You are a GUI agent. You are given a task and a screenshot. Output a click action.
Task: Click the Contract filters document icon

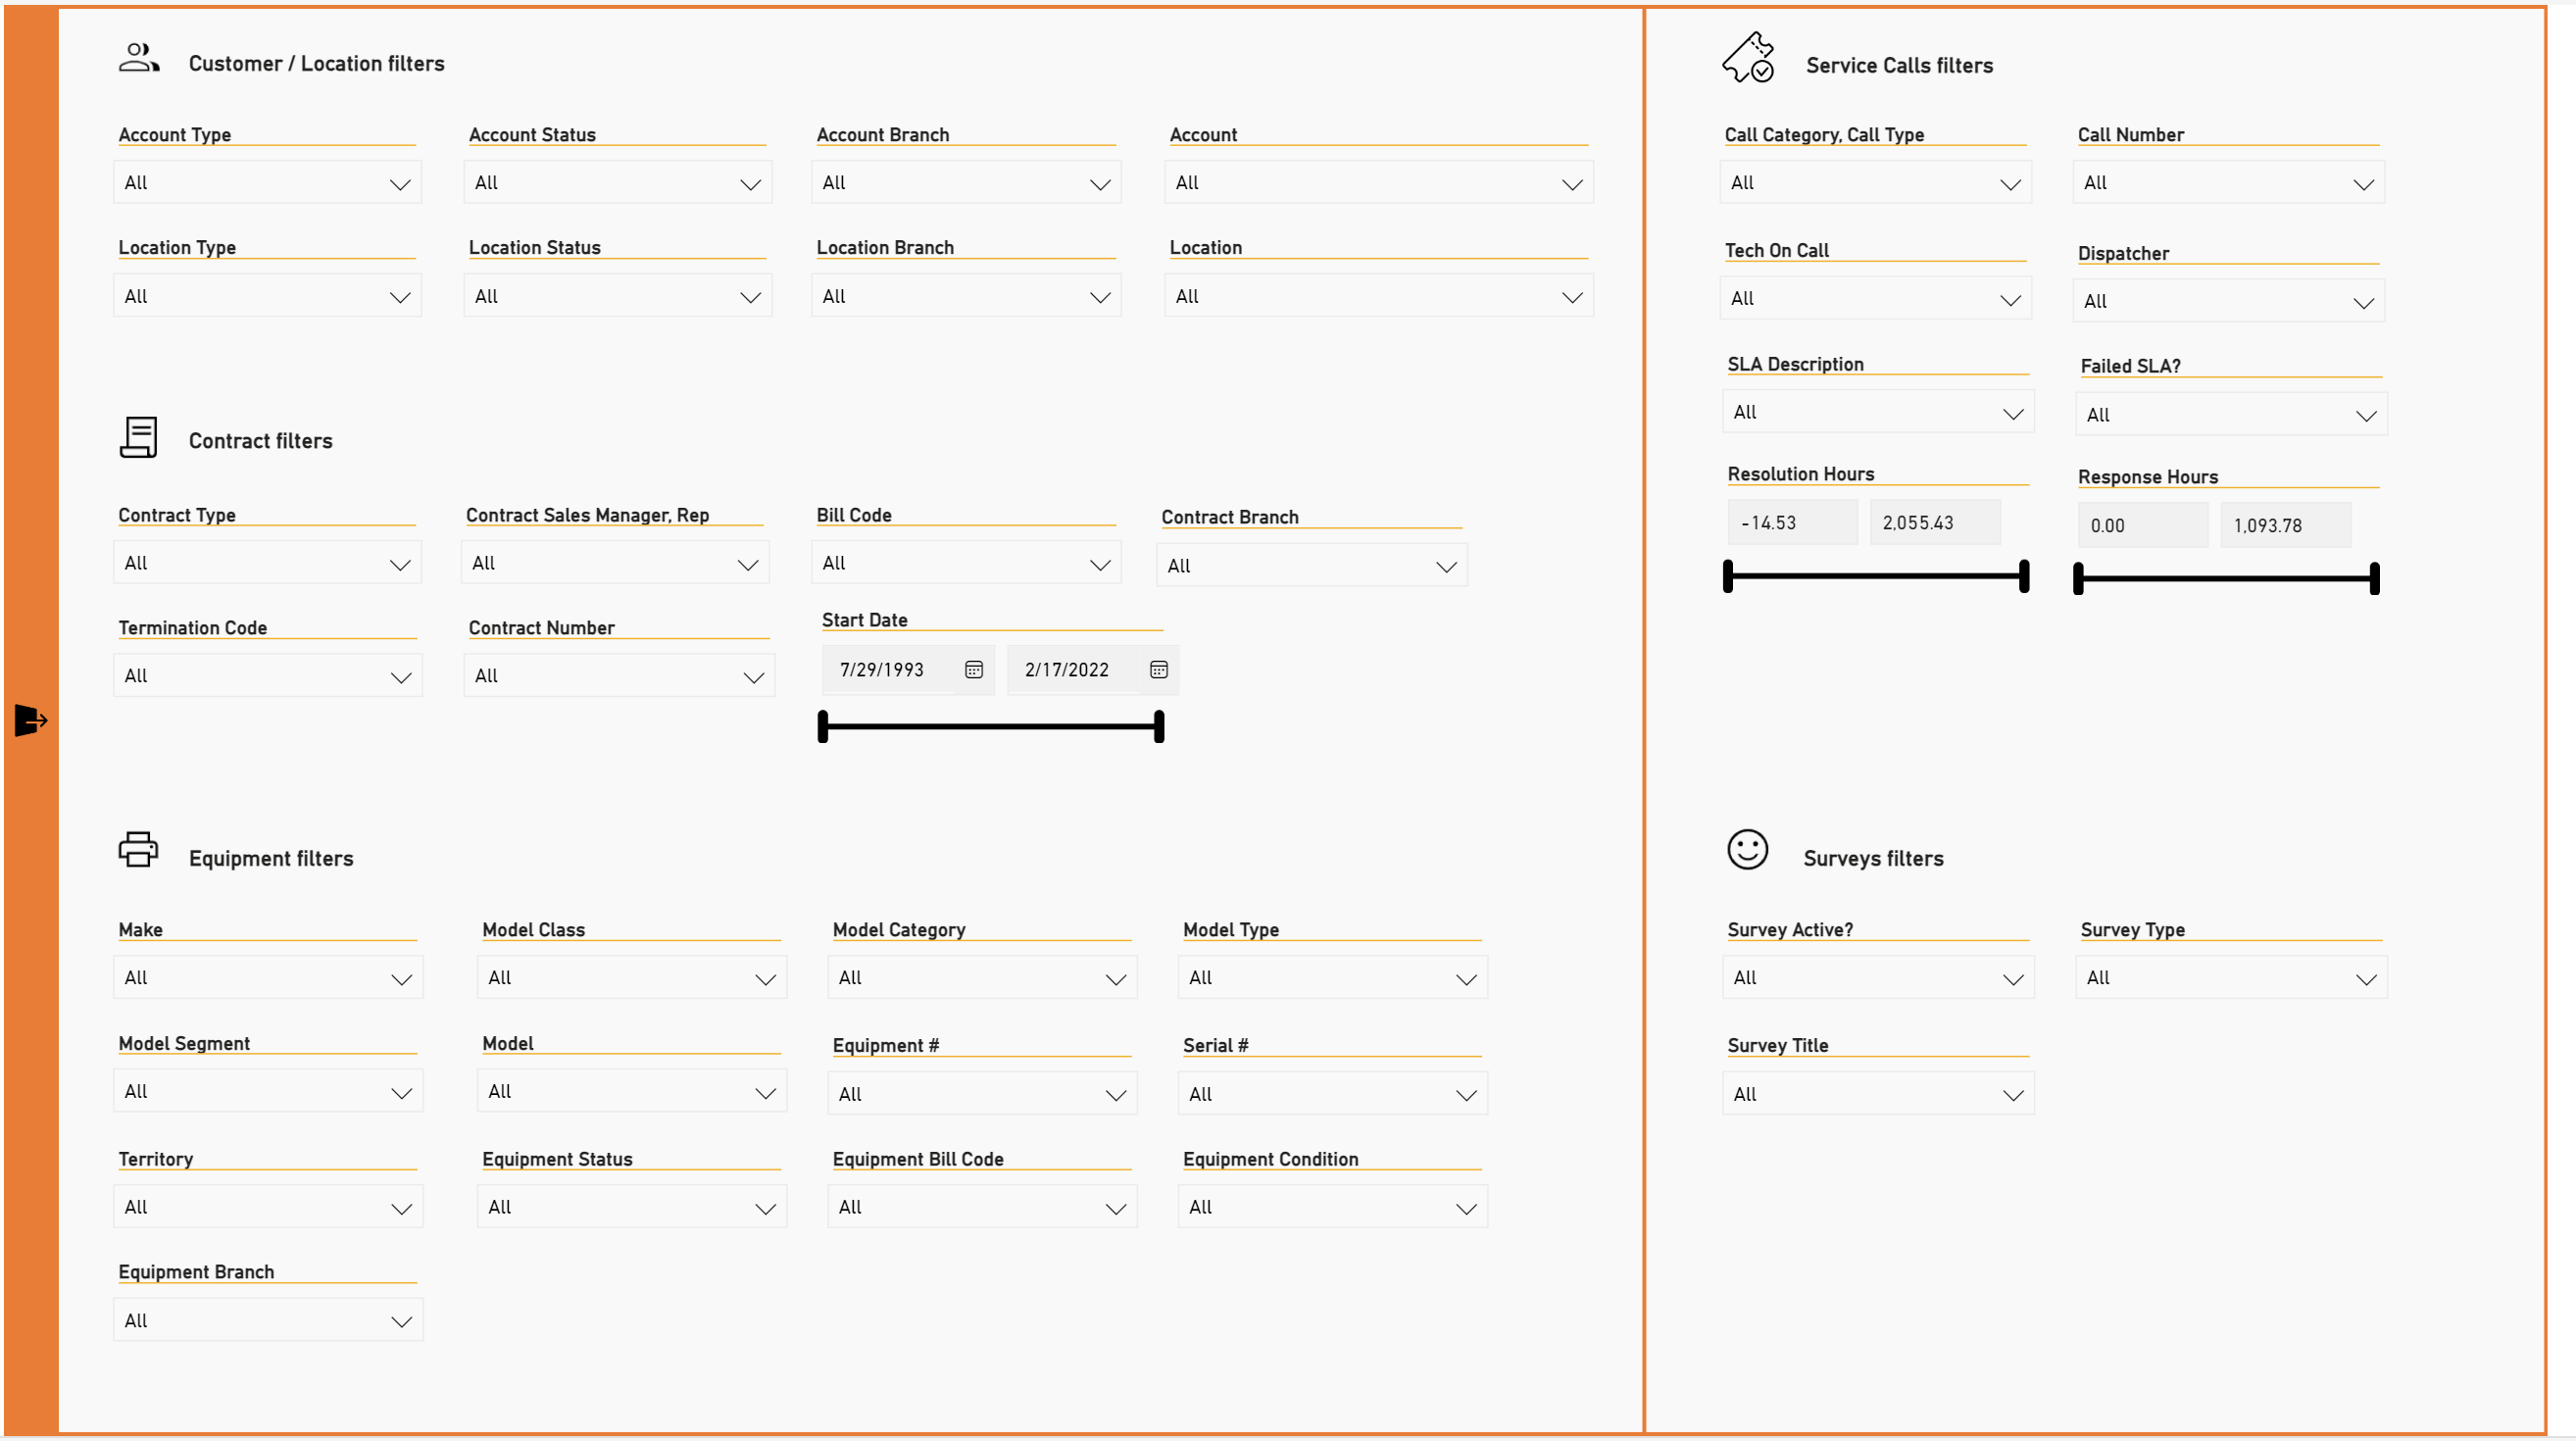(139, 437)
